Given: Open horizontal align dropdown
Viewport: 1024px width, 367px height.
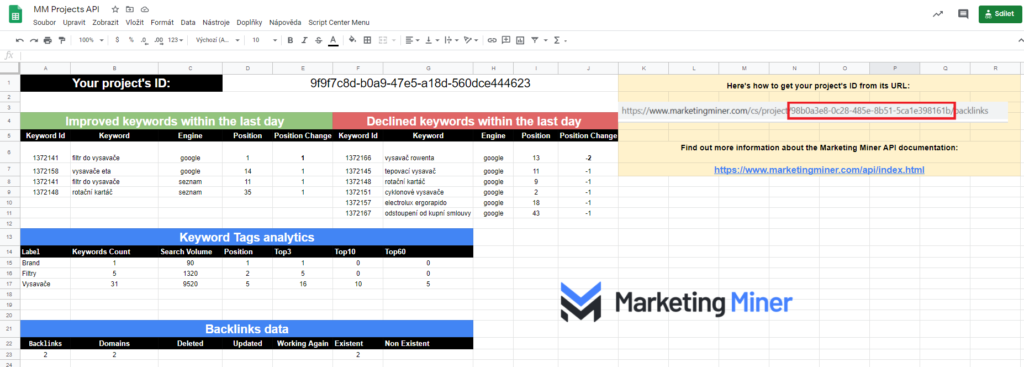Looking at the screenshot, I should tap(412, 40).
